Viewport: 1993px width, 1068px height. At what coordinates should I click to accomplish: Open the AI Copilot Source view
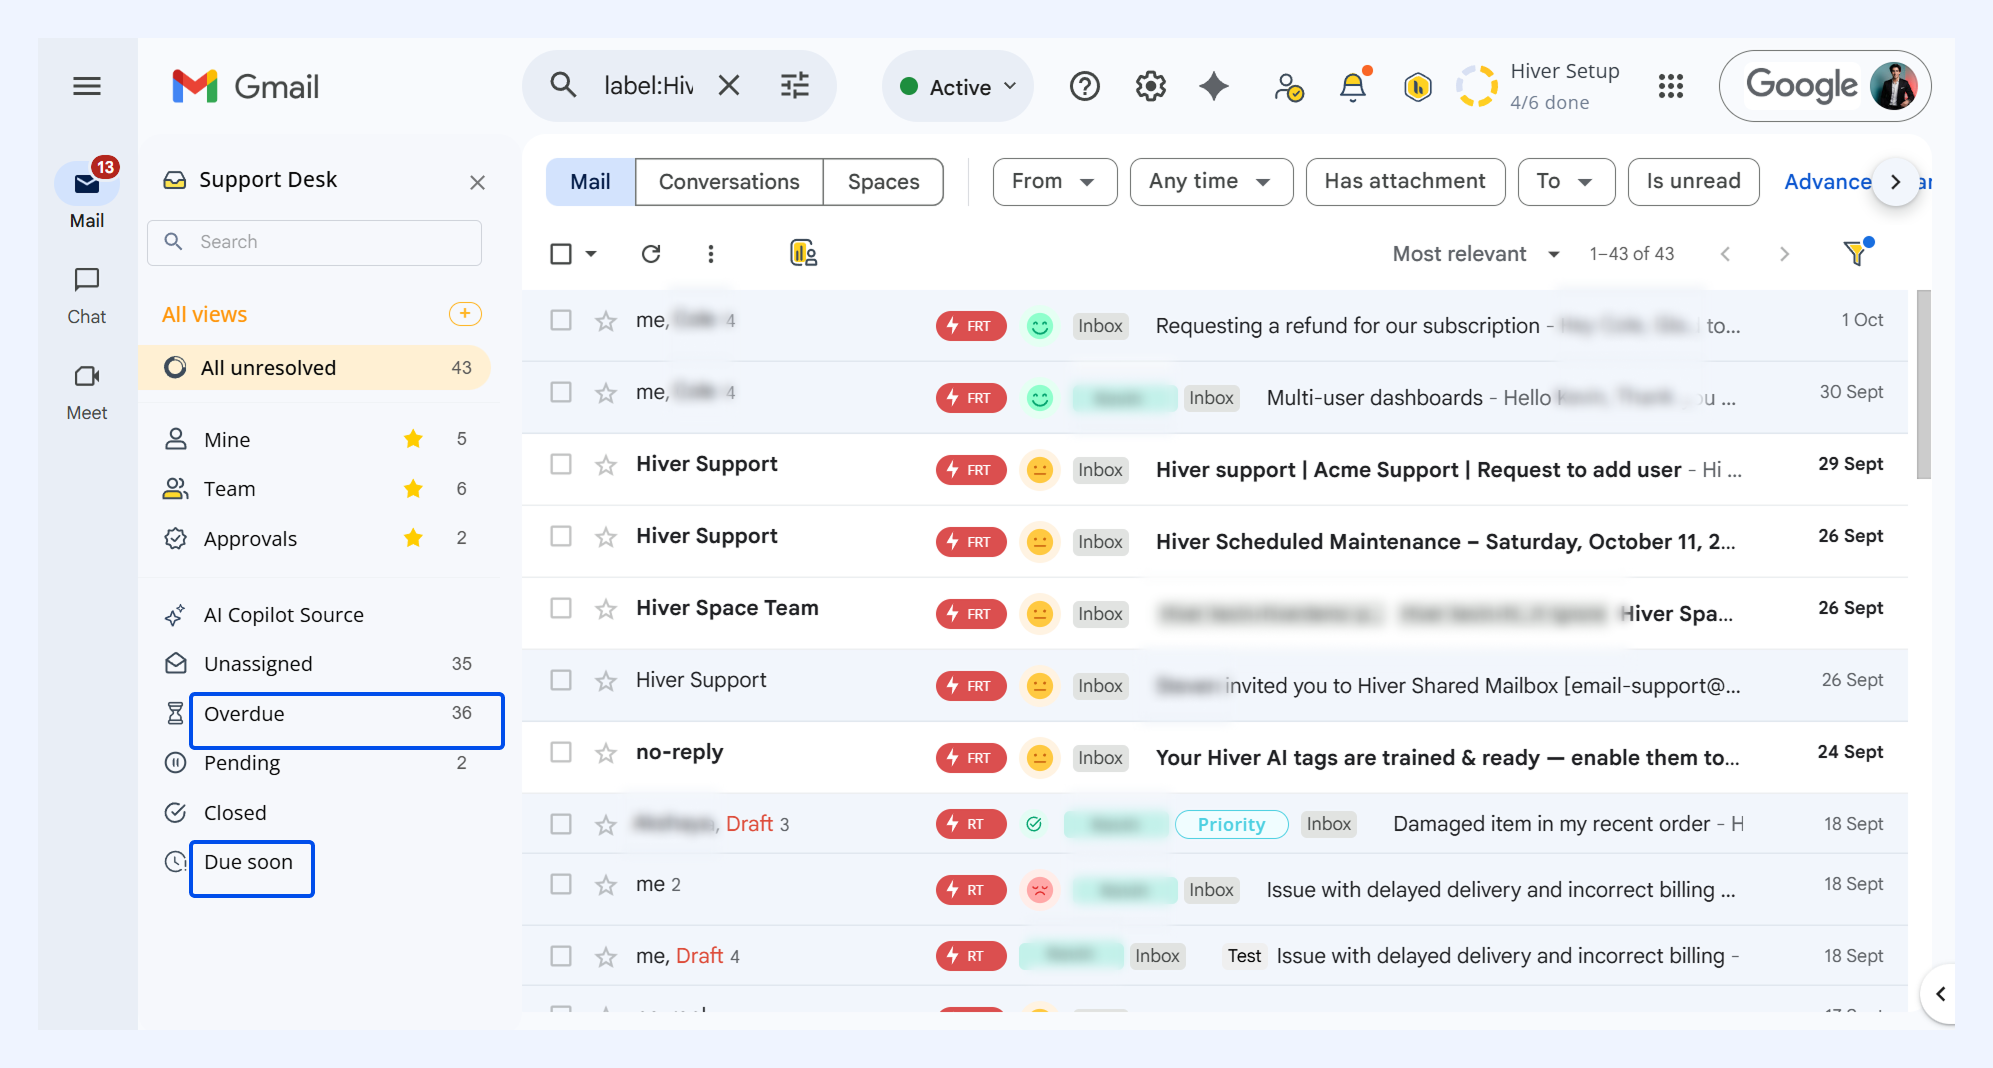tap(314, 615)
